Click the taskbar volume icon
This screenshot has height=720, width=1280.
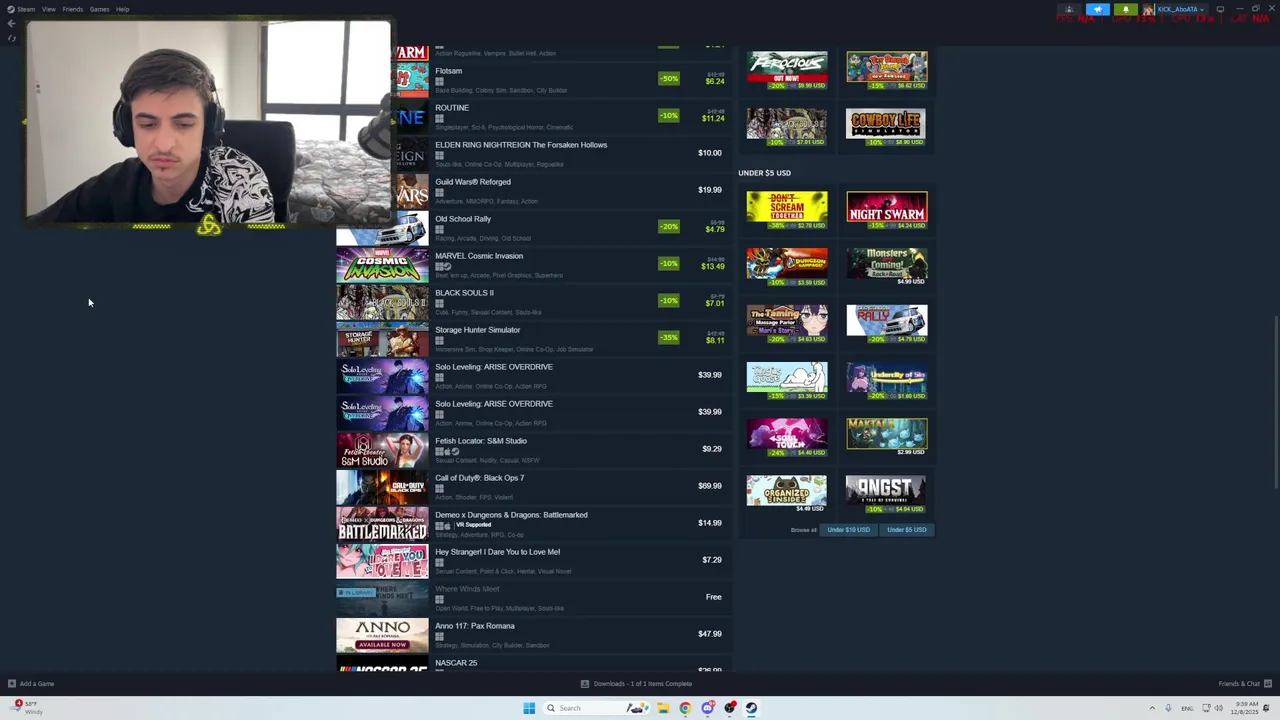tap(1218, 708)
